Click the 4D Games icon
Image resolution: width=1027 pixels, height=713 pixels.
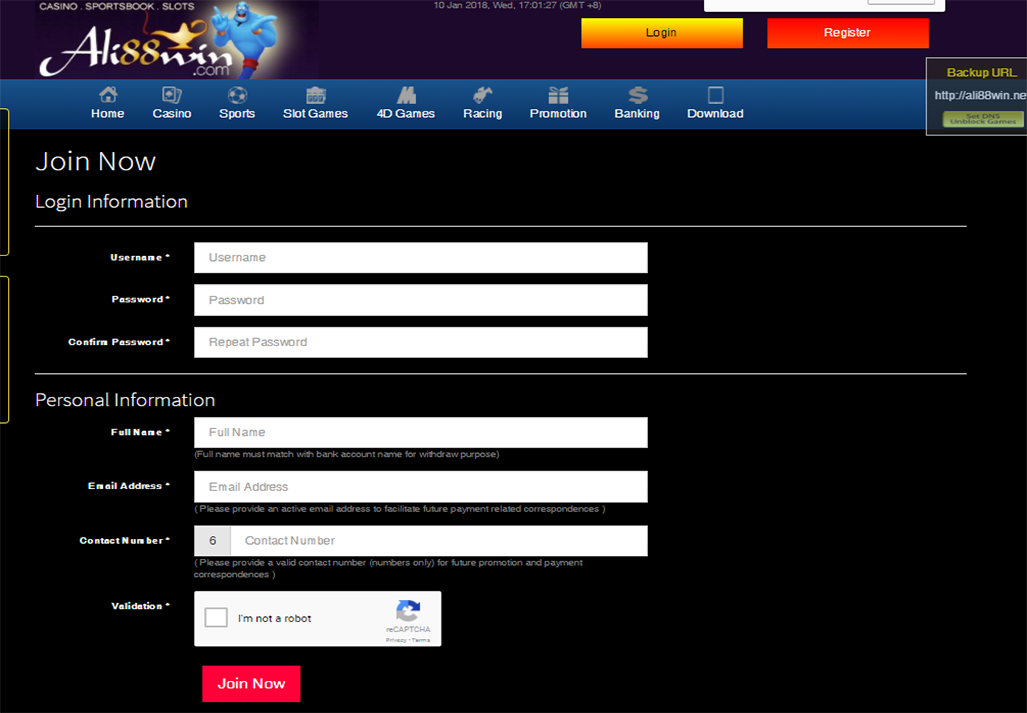[x=406, y=96]
